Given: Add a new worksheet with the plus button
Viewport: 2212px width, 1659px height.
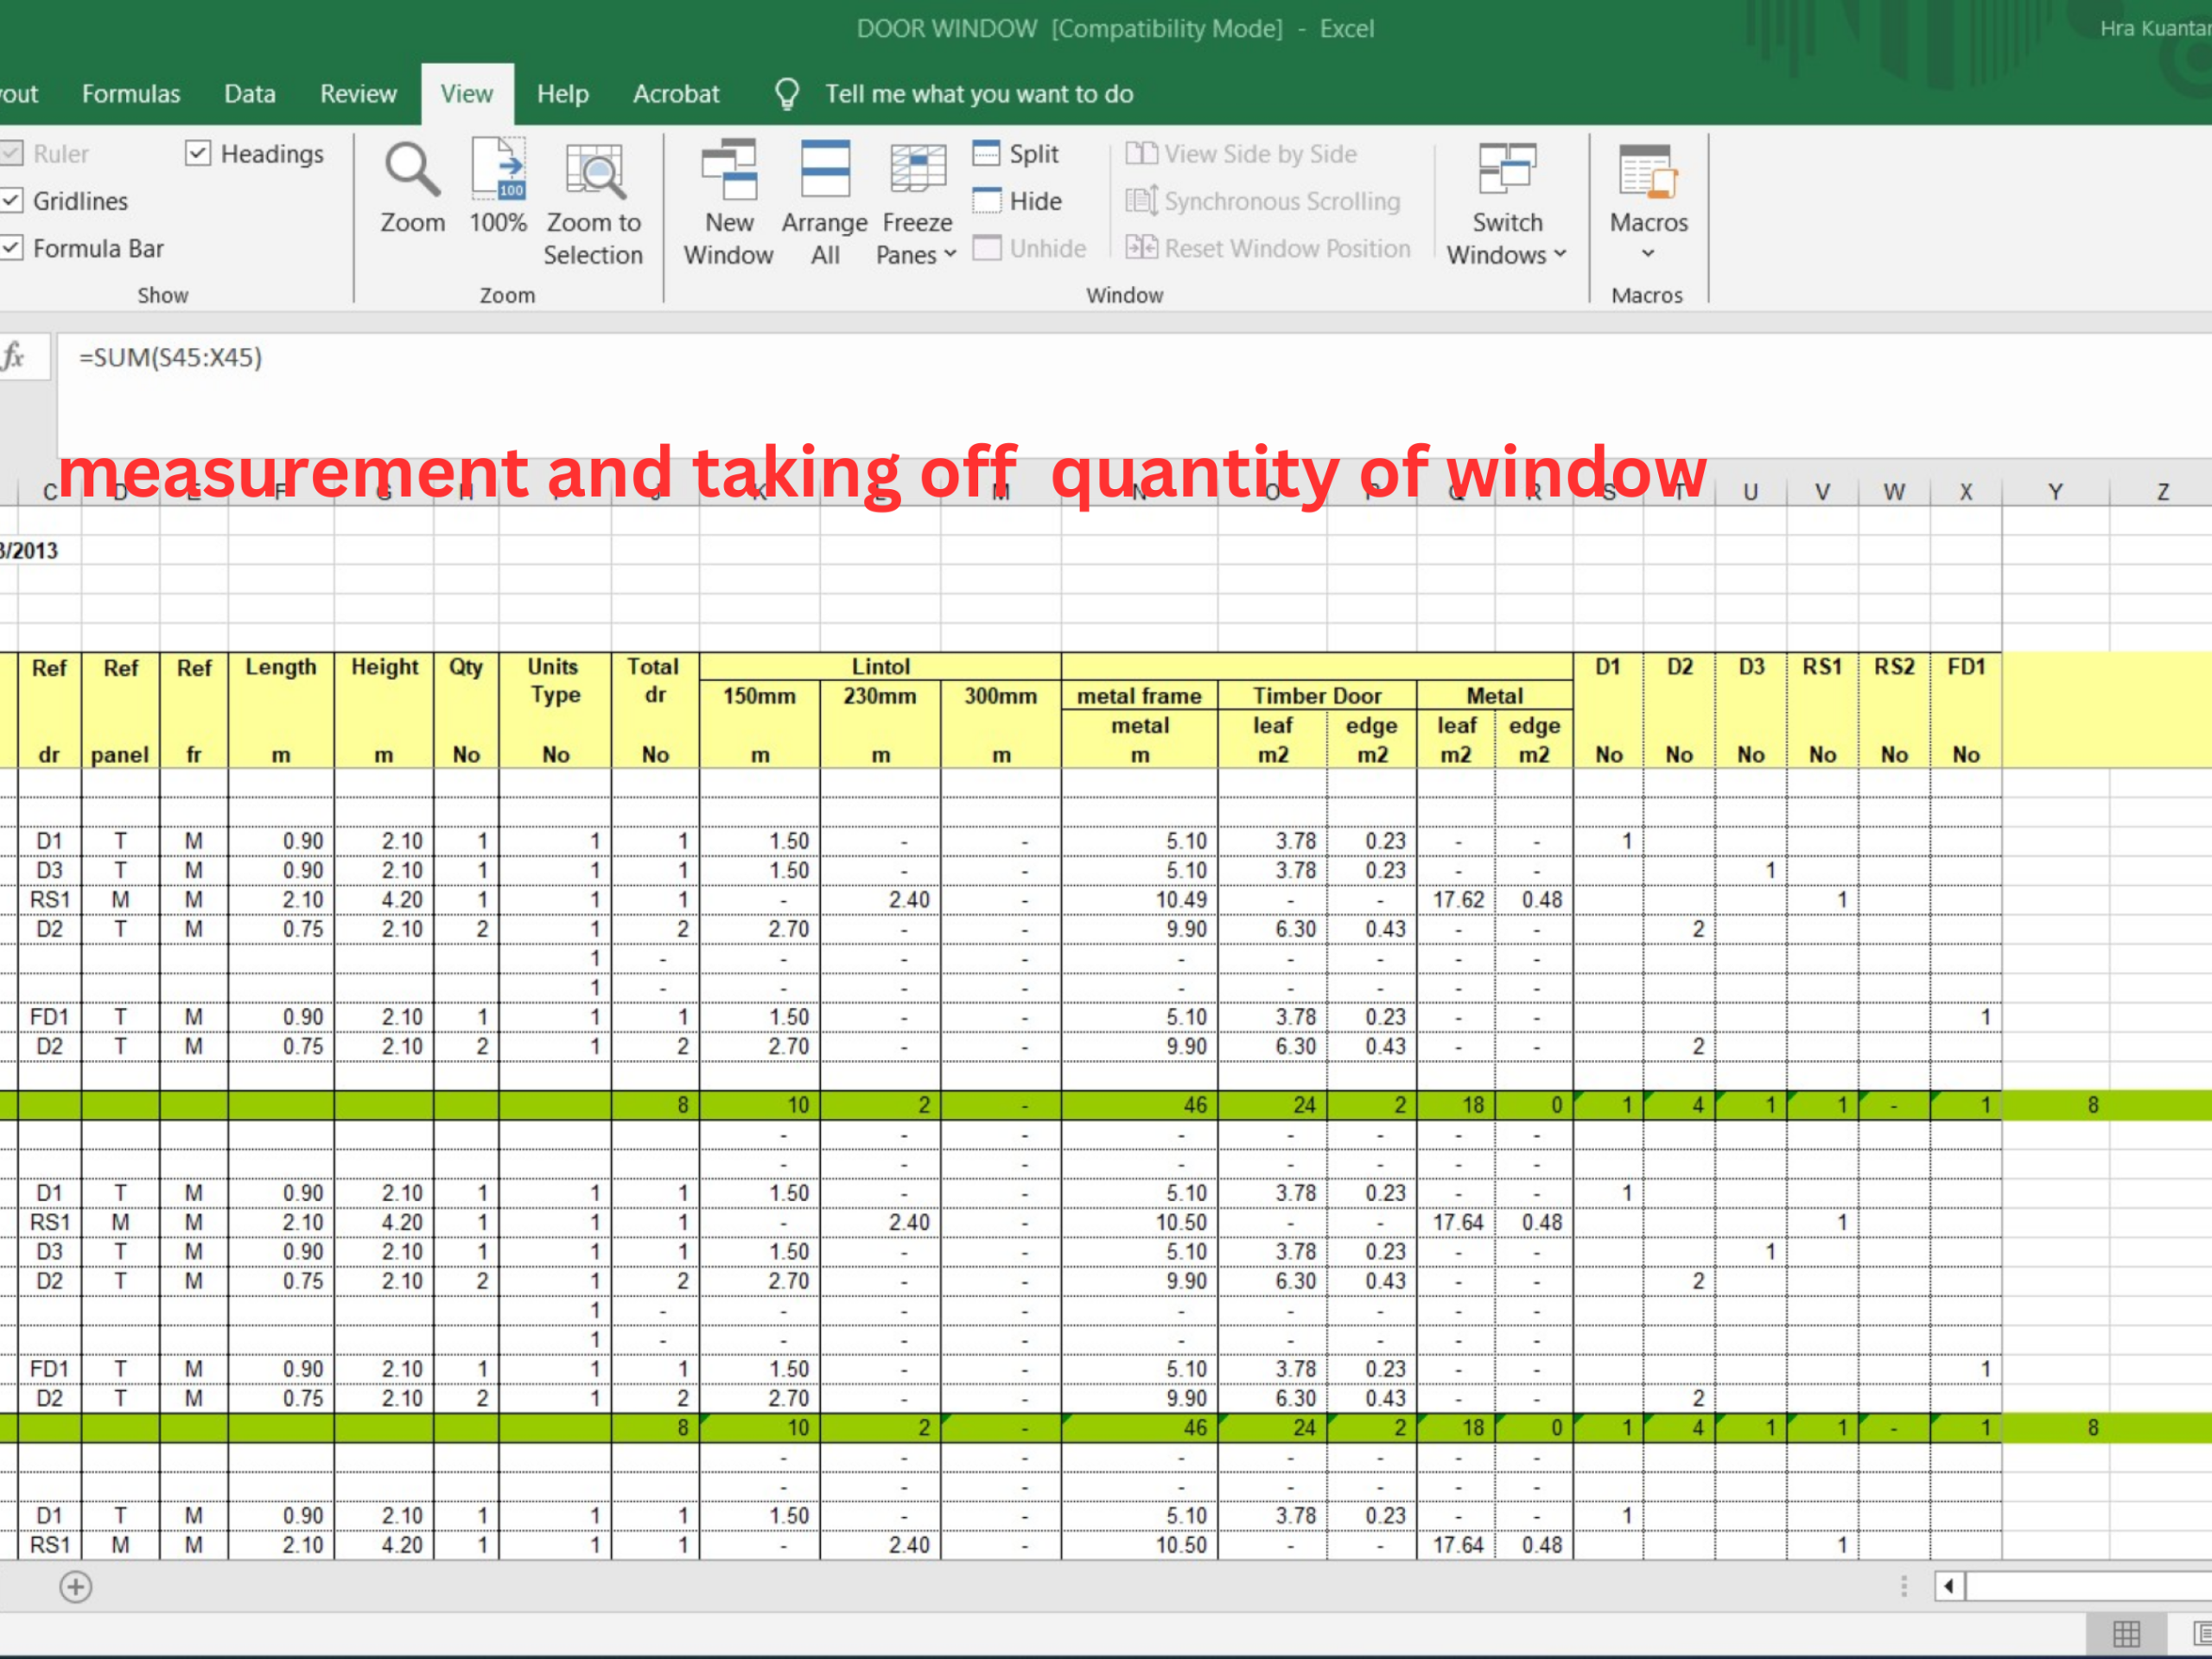Looking at the screenshot, I should (75, 1586).
